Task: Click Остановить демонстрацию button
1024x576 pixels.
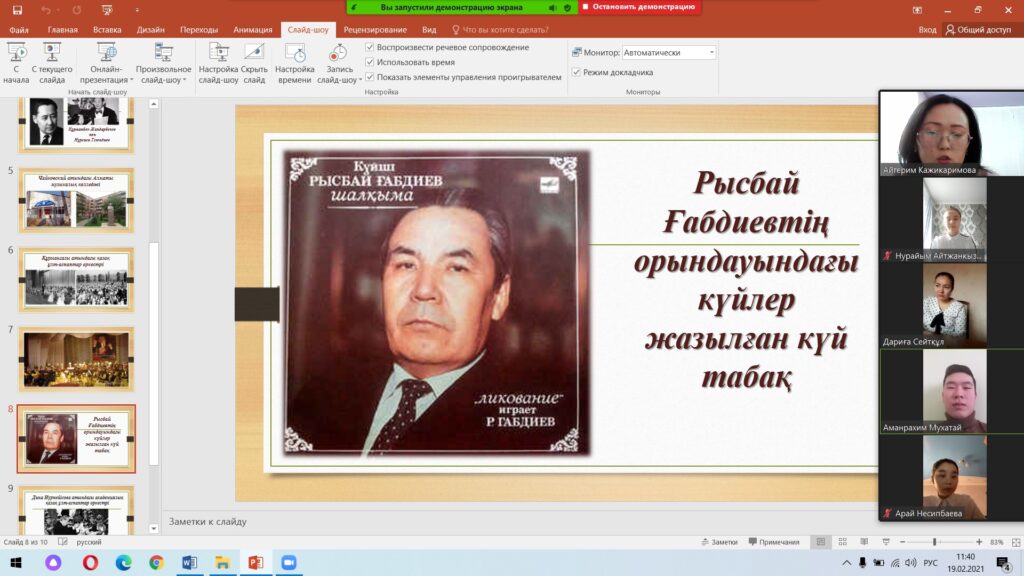Action: coord(639,7)
